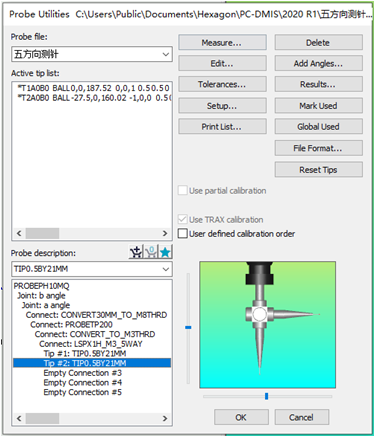375x437 pixels.
Task: Click the horizontal slider below the probe preview
Action: (x=267, y=396)
